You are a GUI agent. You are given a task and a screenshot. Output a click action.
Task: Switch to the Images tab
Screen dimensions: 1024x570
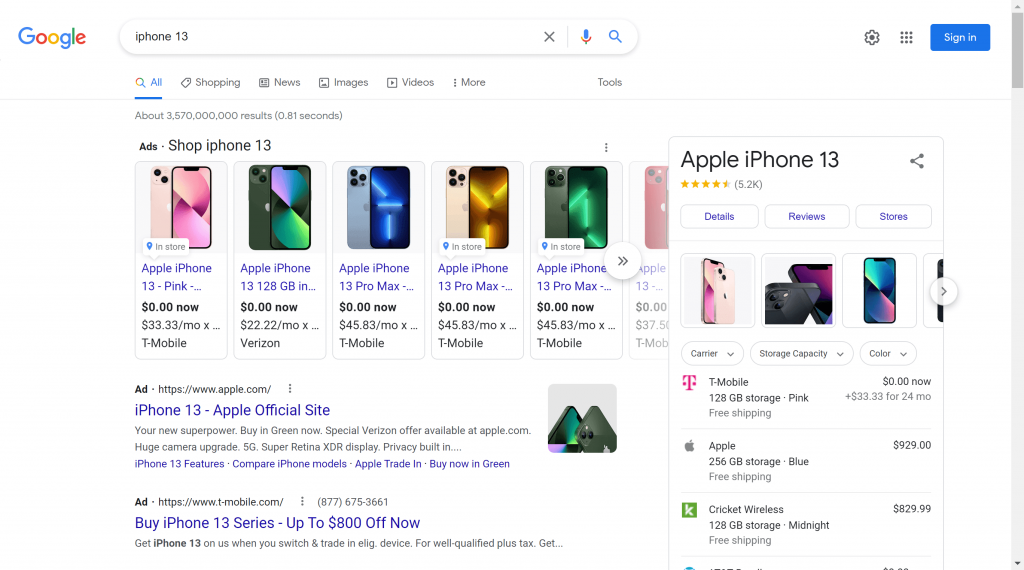[344, 82]
